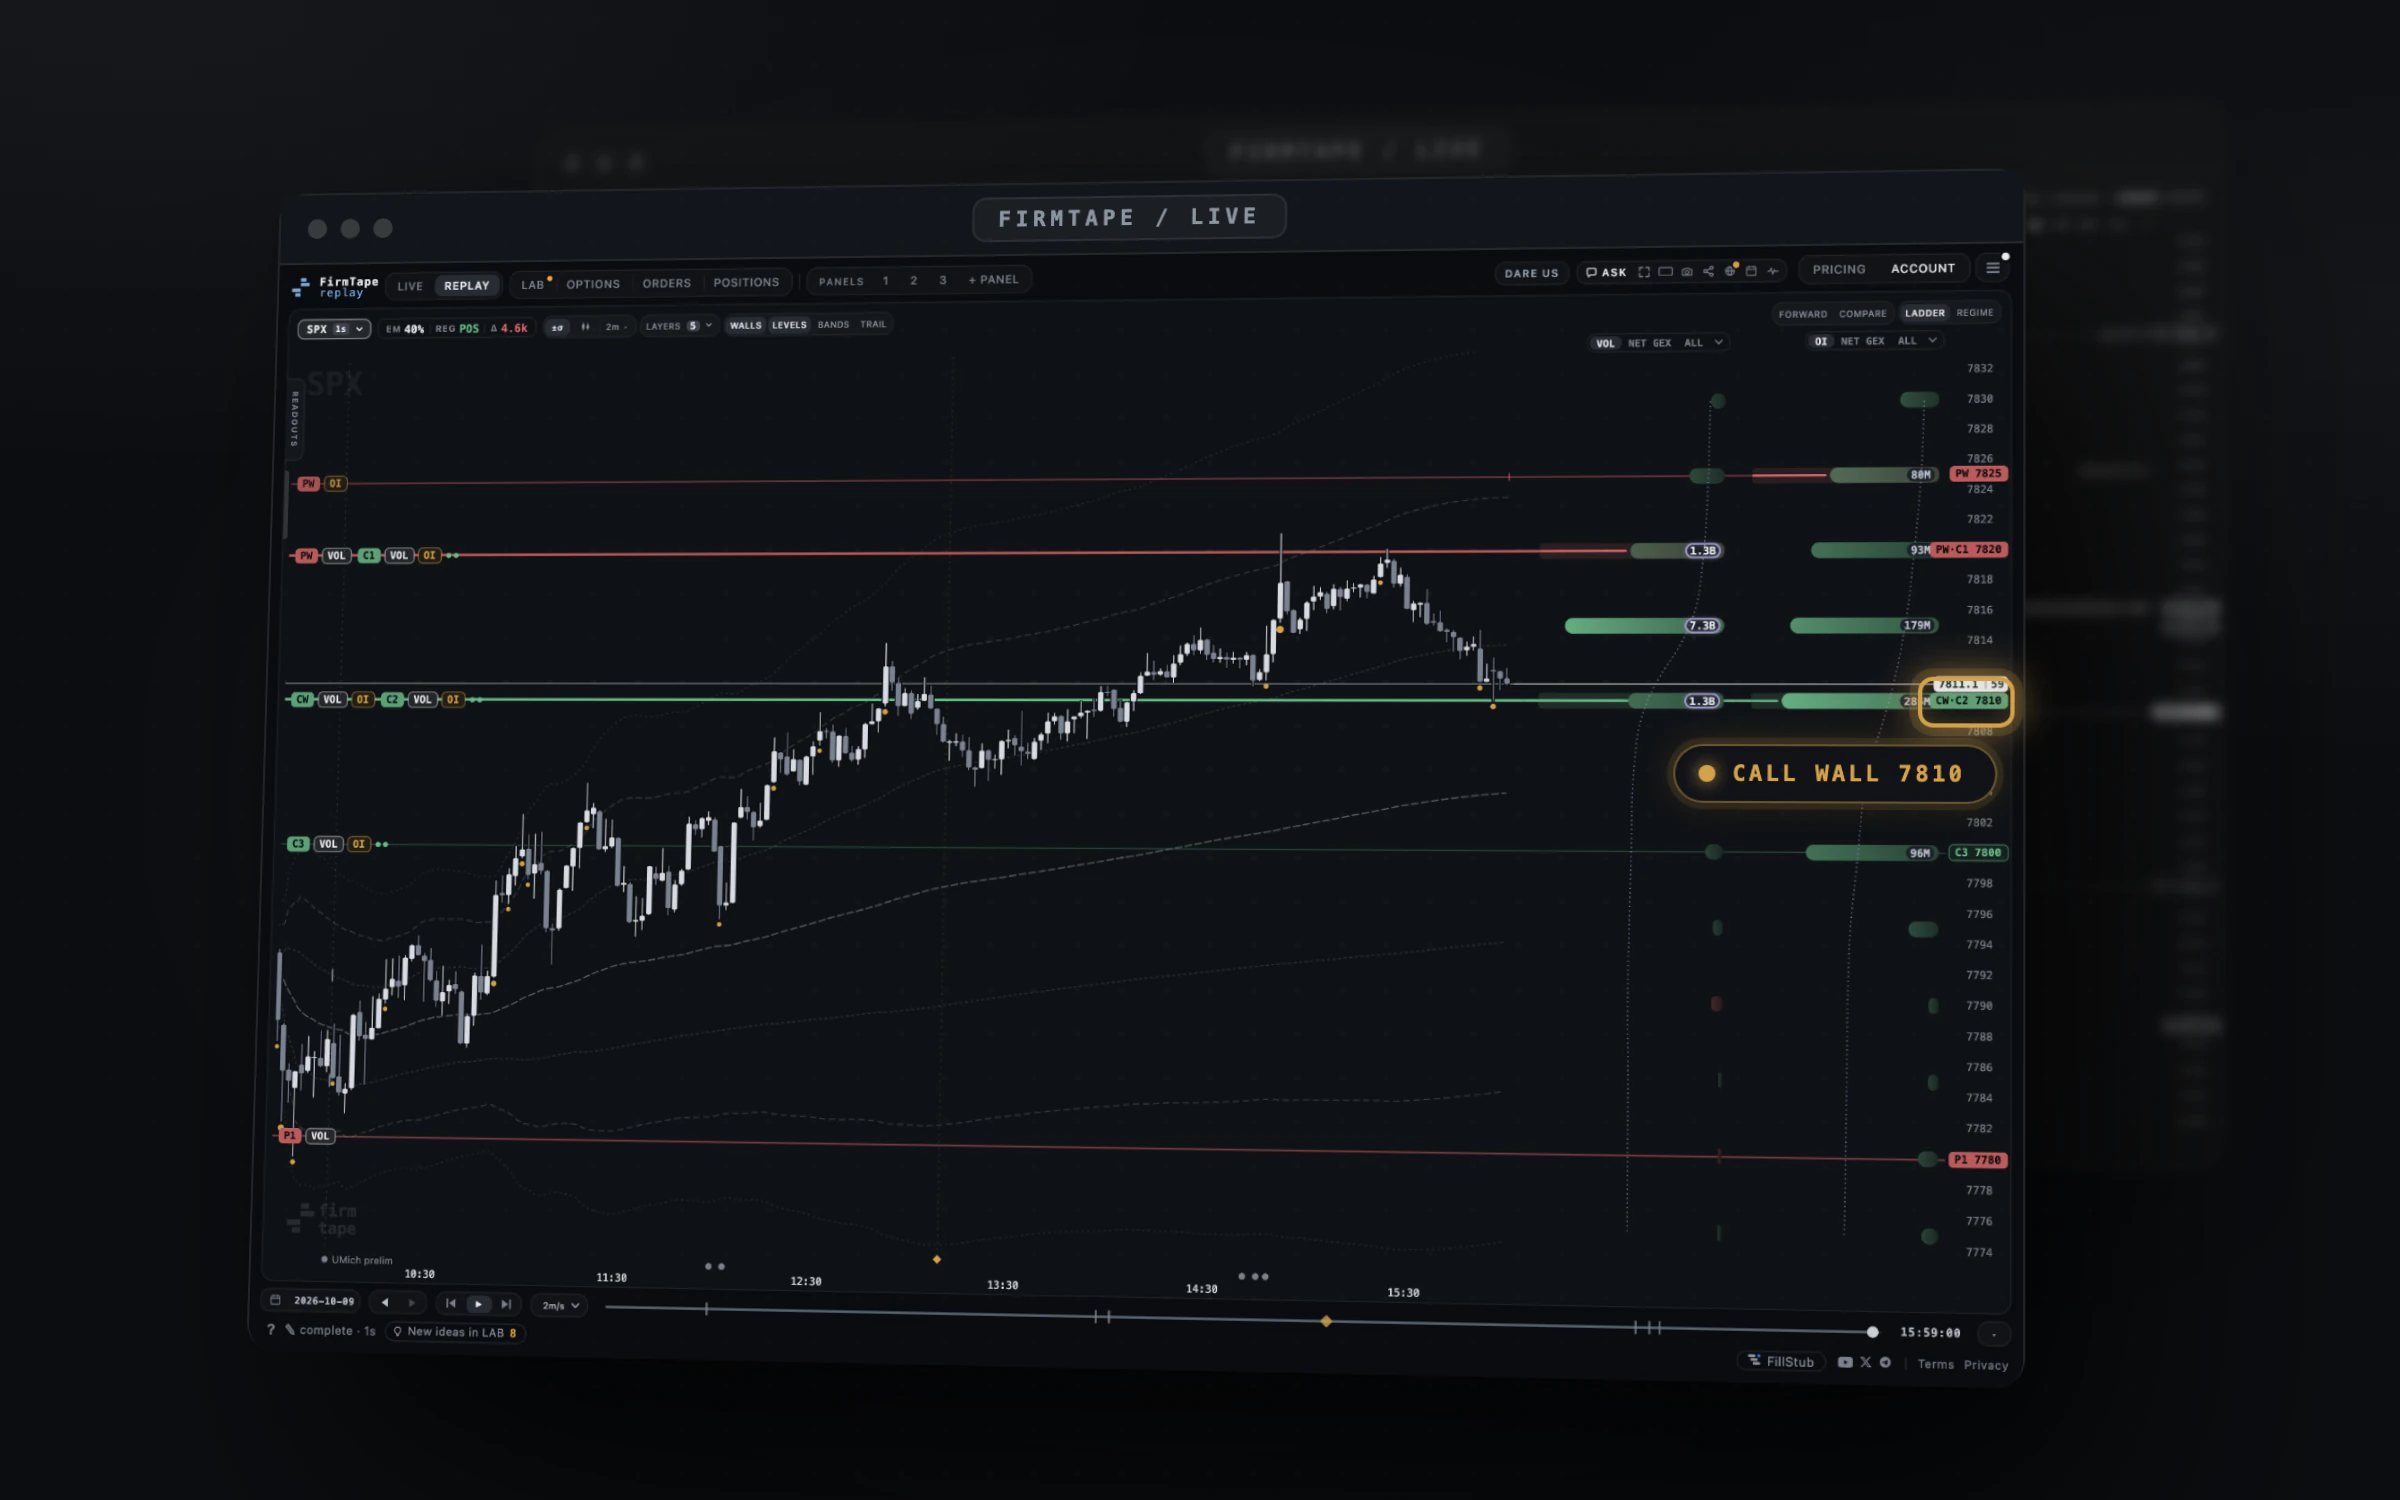Screen dimensions: 2400x1500
Task: Click the calendar icon in top toolbar
Action: pyautogui.click(x=1751, y=271)
